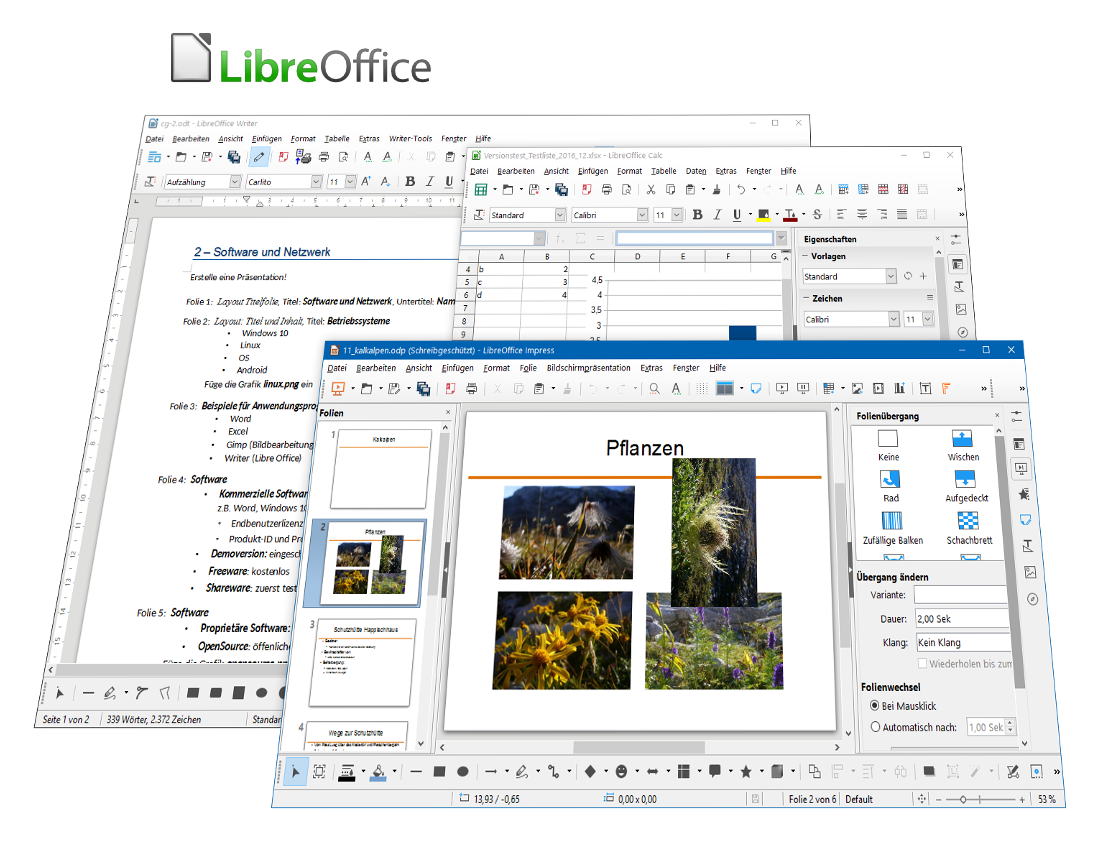The image size is (1105, 853).
Task: Open the 'Extras' menu in Impress
Action: pos(651,368)
